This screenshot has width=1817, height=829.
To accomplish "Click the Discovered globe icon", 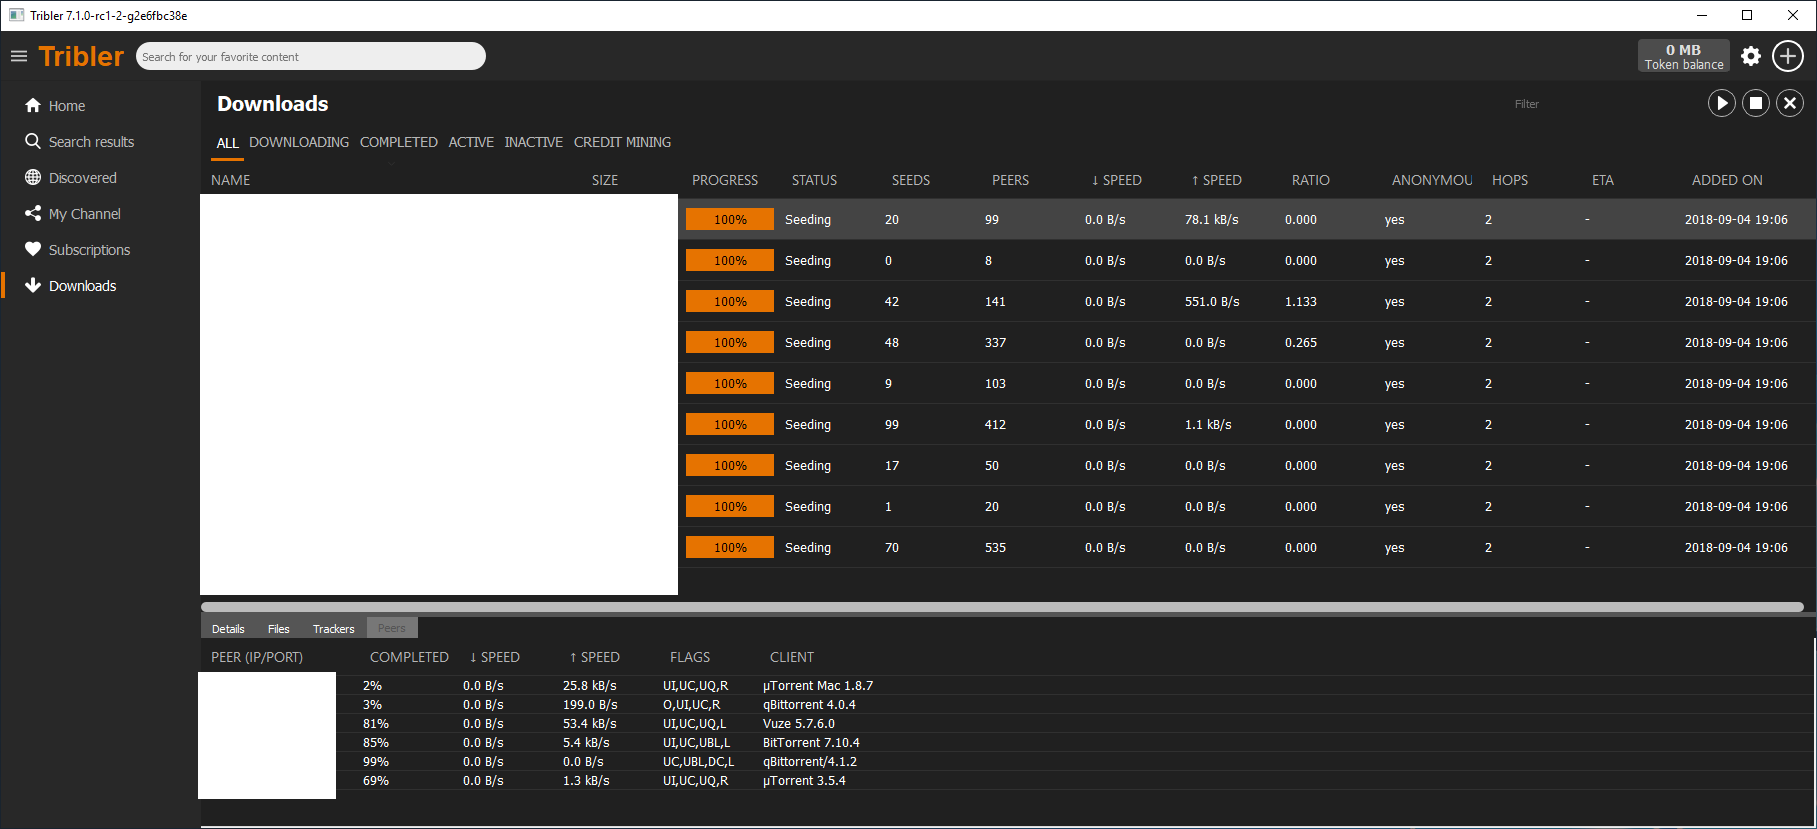I will tap(33, 177).
